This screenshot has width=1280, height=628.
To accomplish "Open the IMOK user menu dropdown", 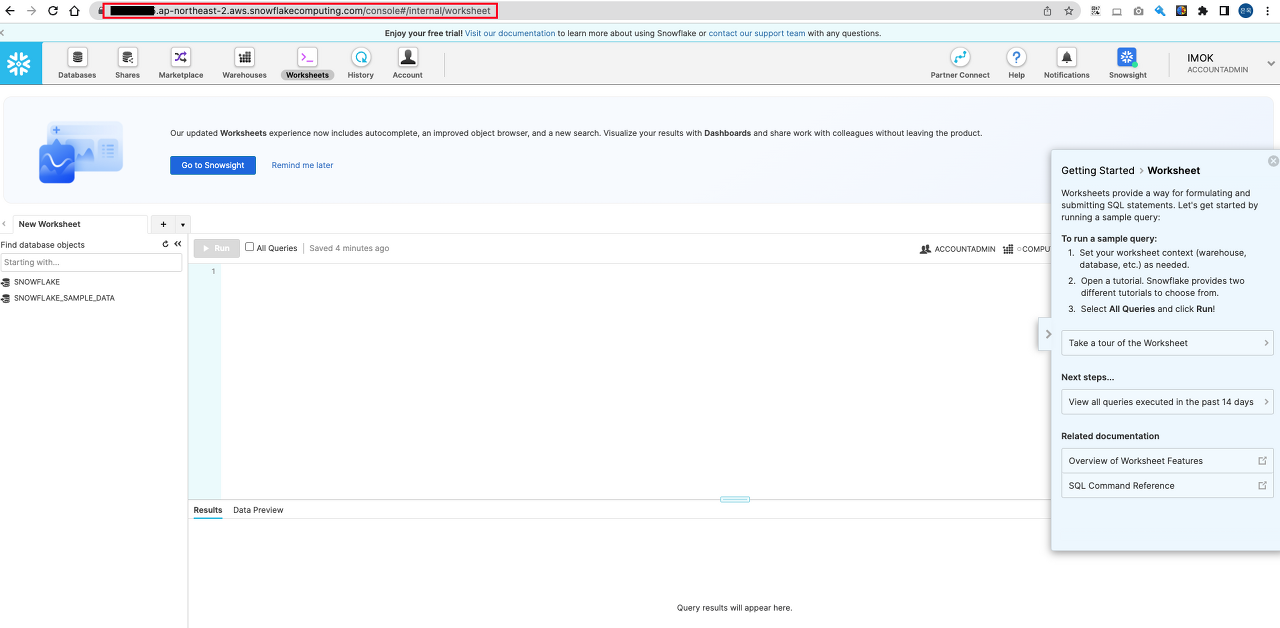I will pyautogui.click(x=1271, y=63).
